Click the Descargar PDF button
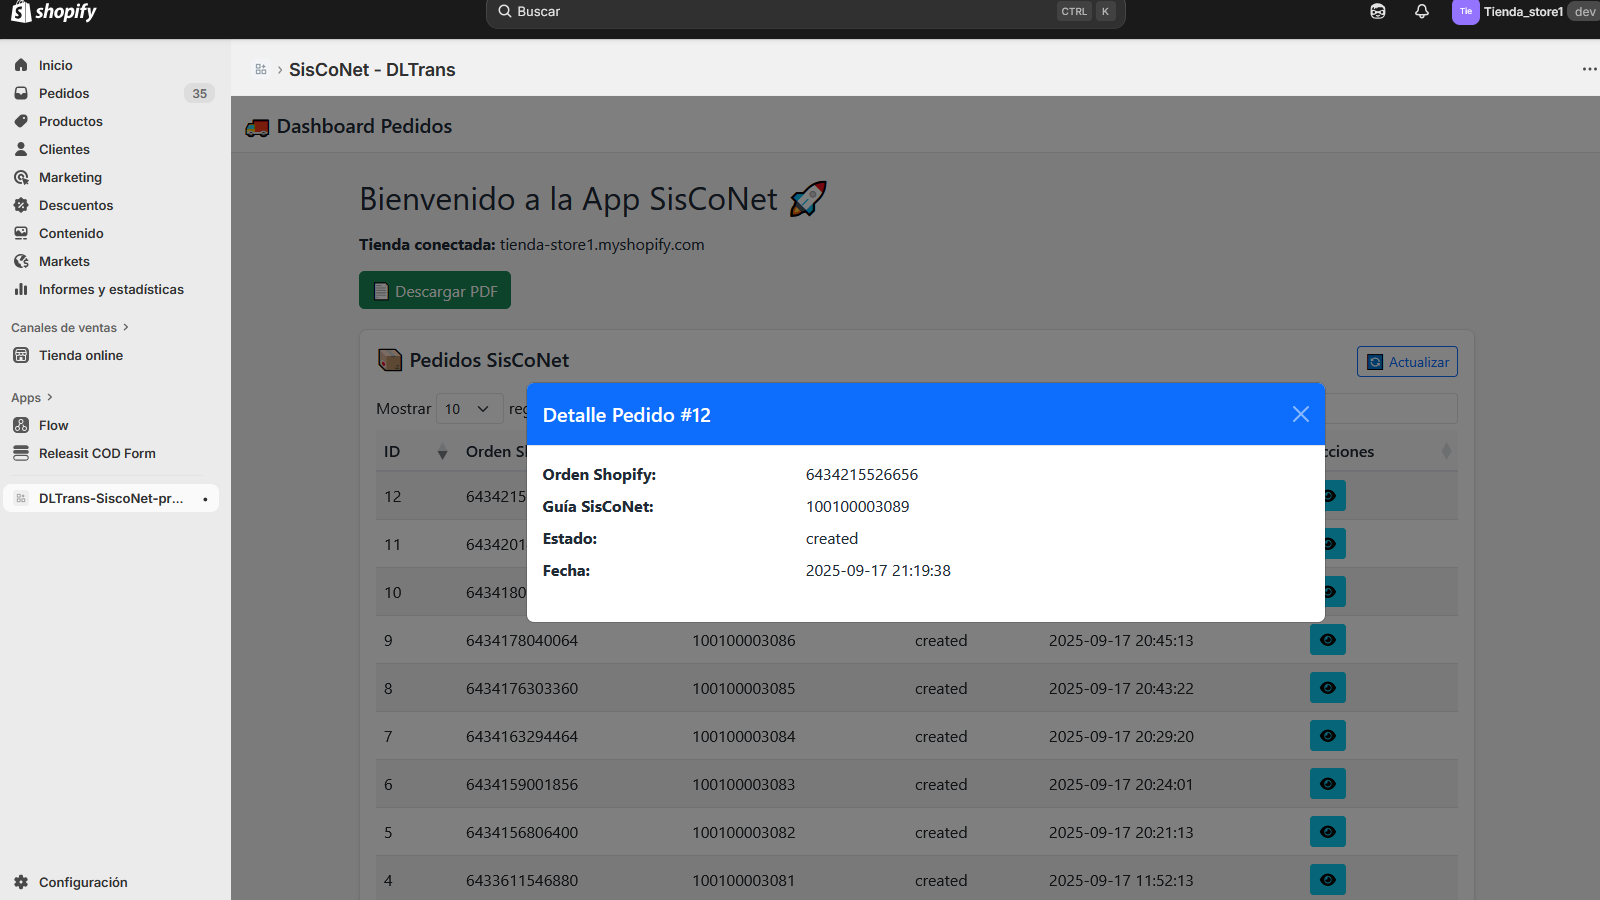 [435, 291]
